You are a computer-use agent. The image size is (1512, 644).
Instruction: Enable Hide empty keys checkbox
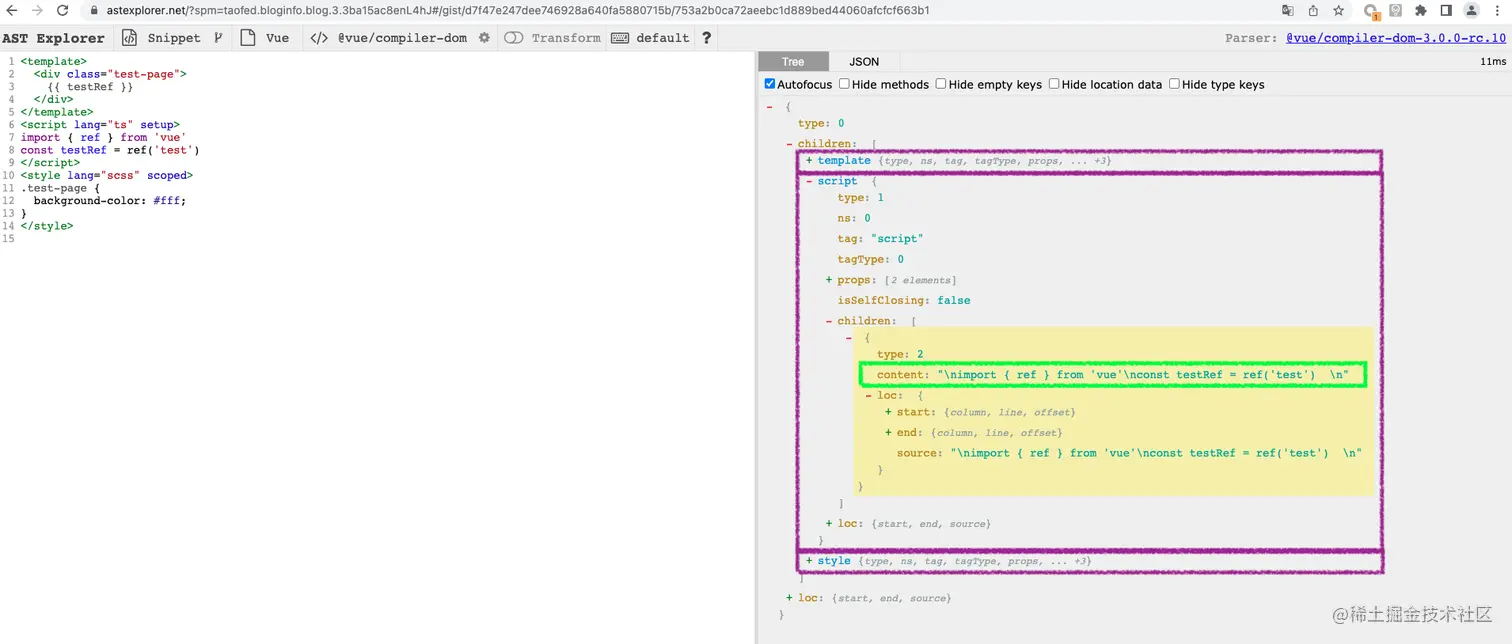[941, 84]
